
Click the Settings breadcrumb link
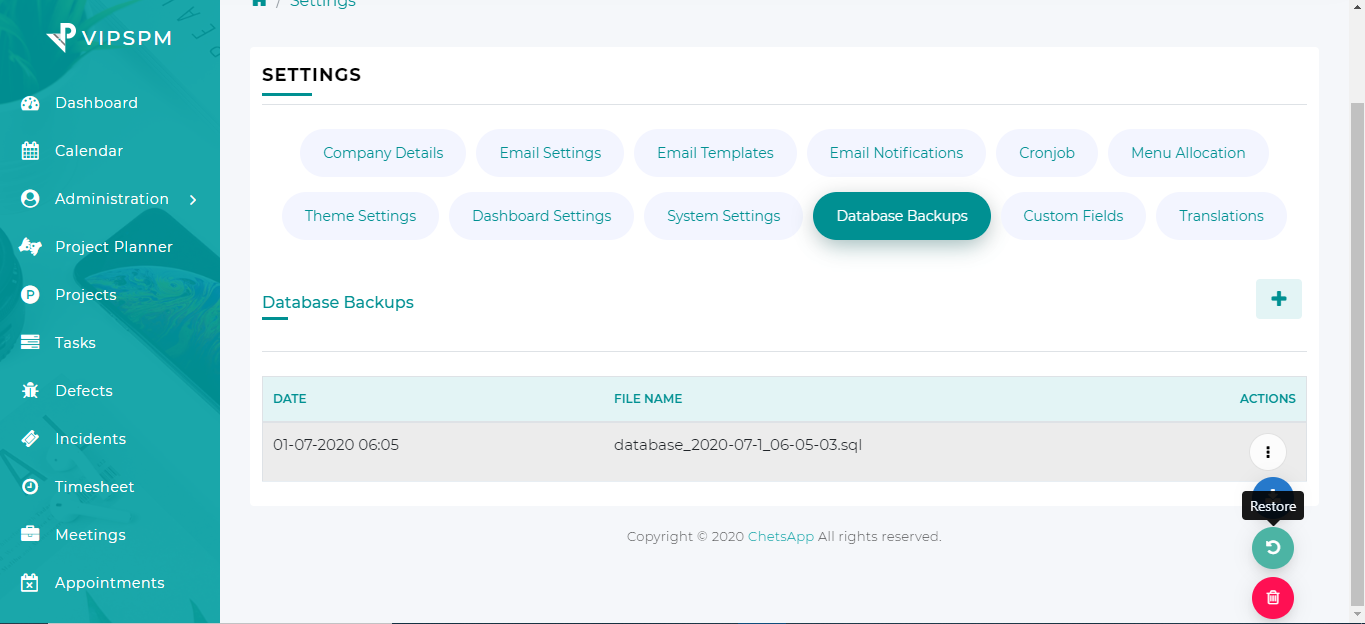click(x=322, y=3)
